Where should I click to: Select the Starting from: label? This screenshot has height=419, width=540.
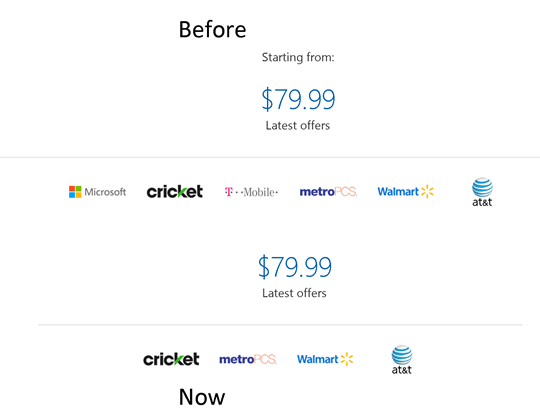pos(298,57)
